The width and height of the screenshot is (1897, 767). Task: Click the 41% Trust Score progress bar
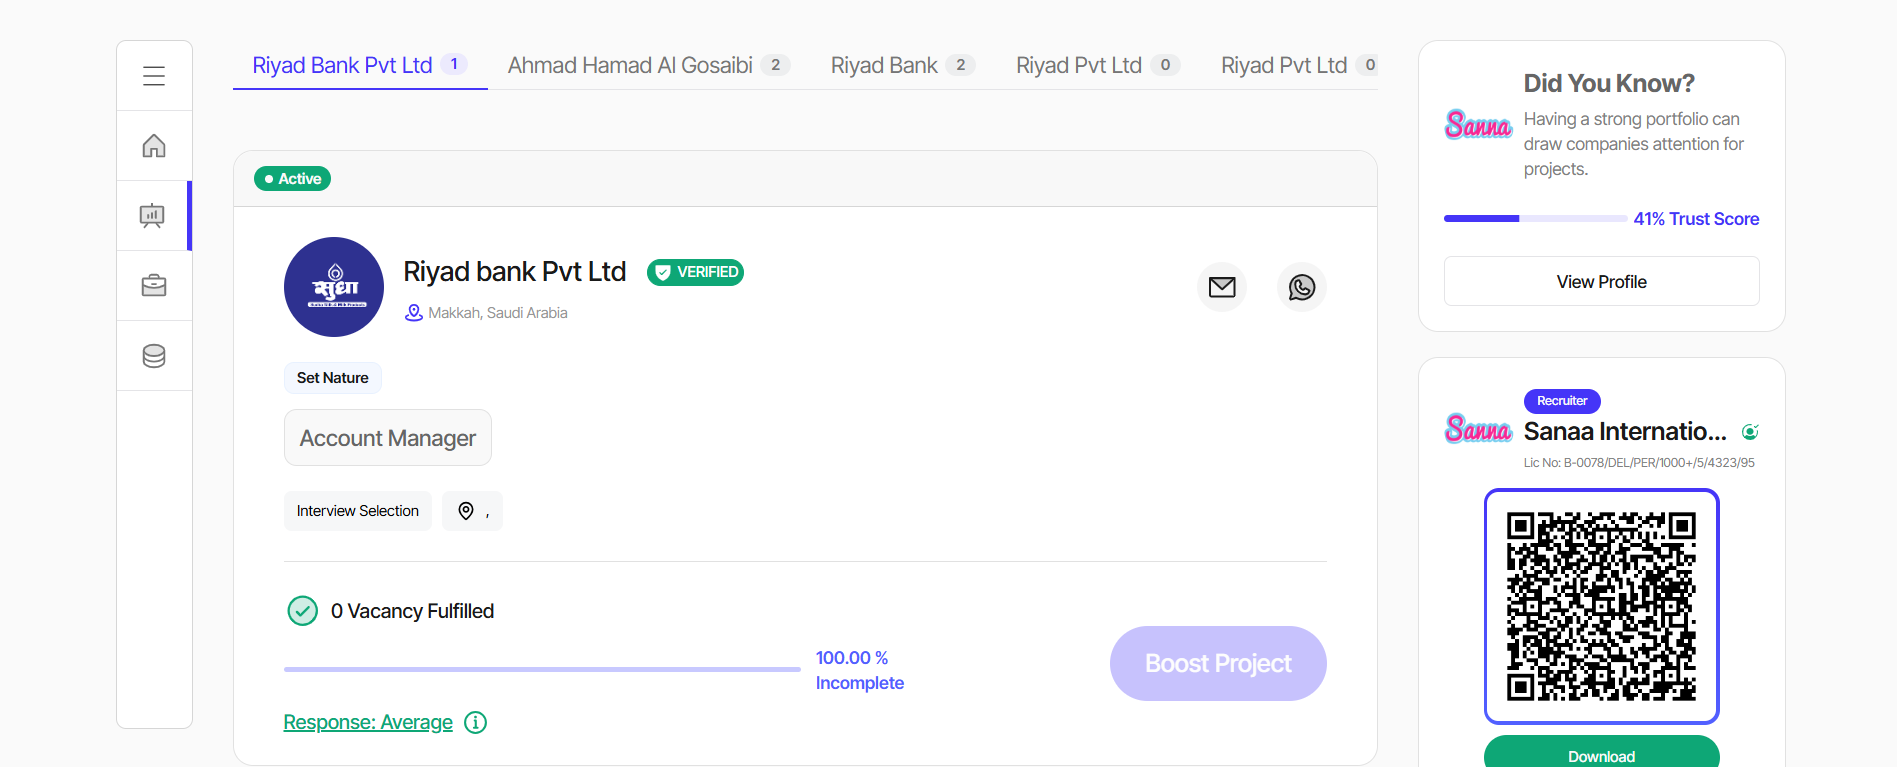click(1534, 219)
